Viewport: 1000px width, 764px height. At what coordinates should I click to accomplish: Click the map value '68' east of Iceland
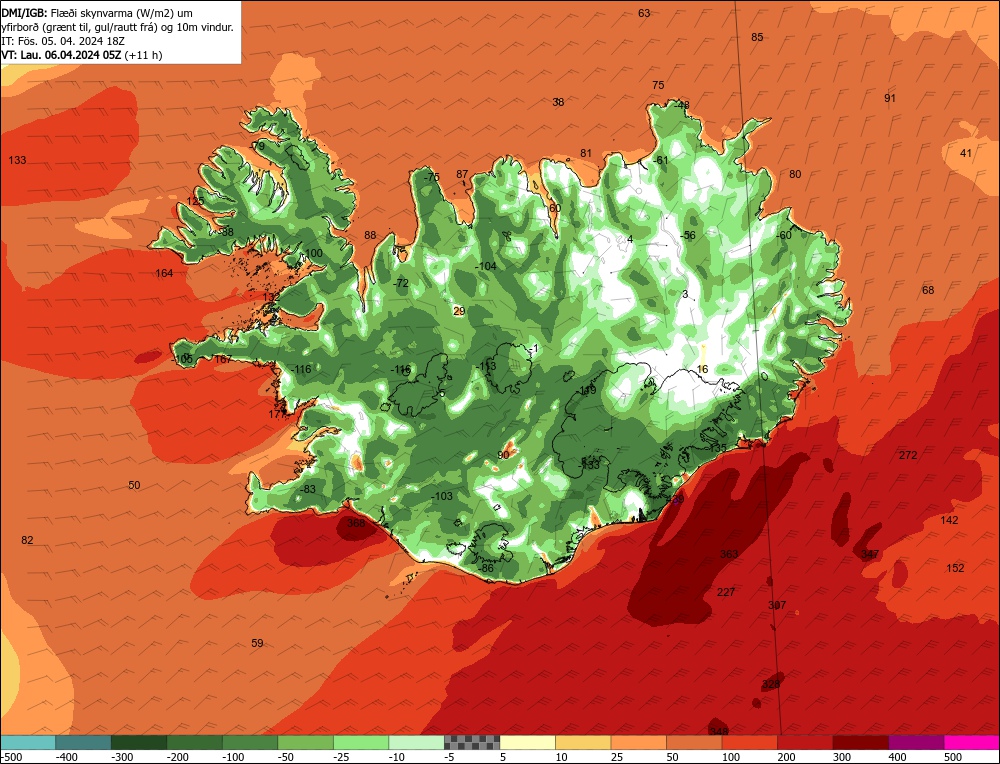coord(928,291)
